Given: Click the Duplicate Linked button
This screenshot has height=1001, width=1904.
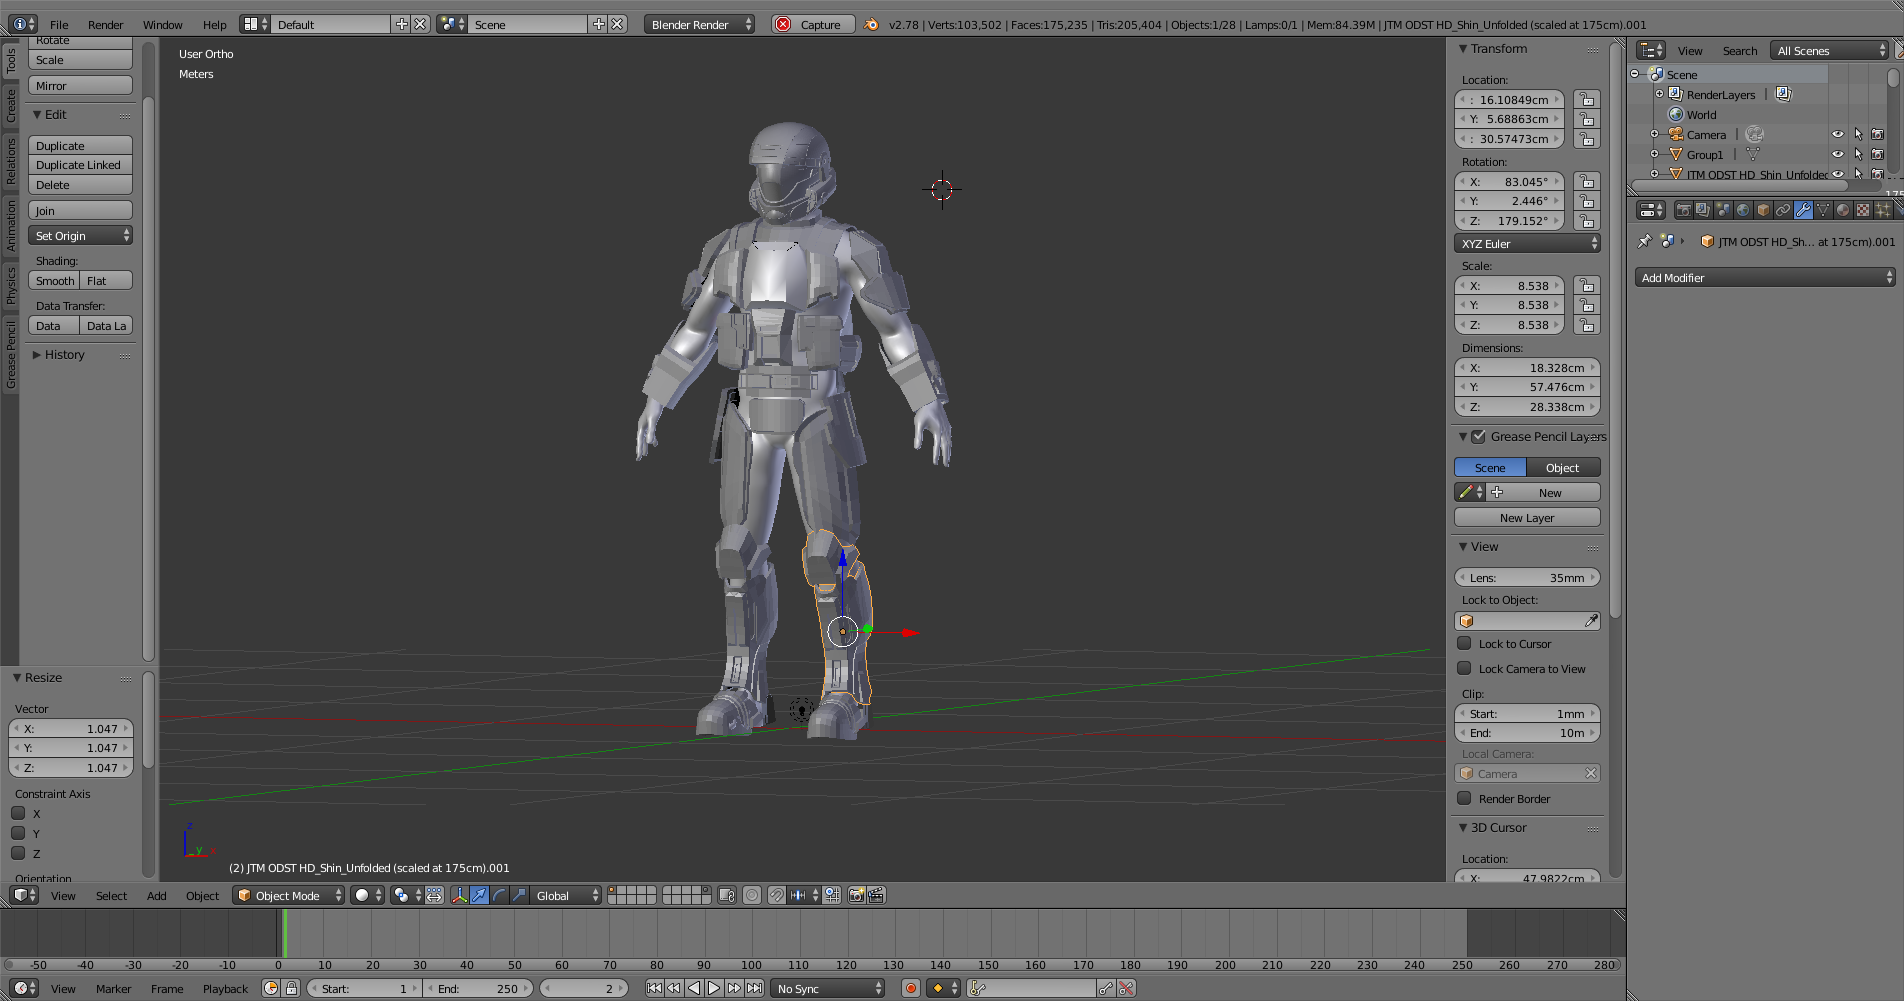Looking at the screenshot, I should (80, 165).
